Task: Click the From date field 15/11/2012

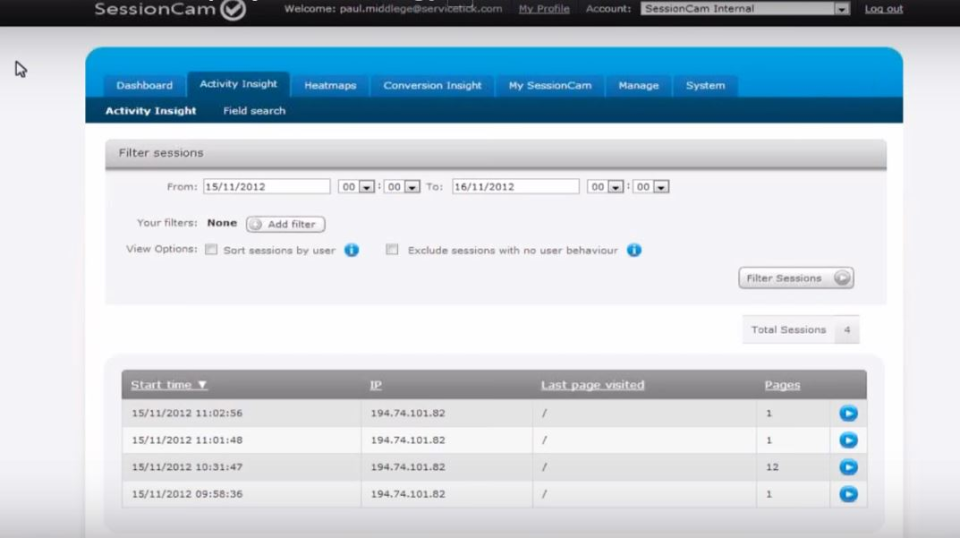Action: point(266,187)
